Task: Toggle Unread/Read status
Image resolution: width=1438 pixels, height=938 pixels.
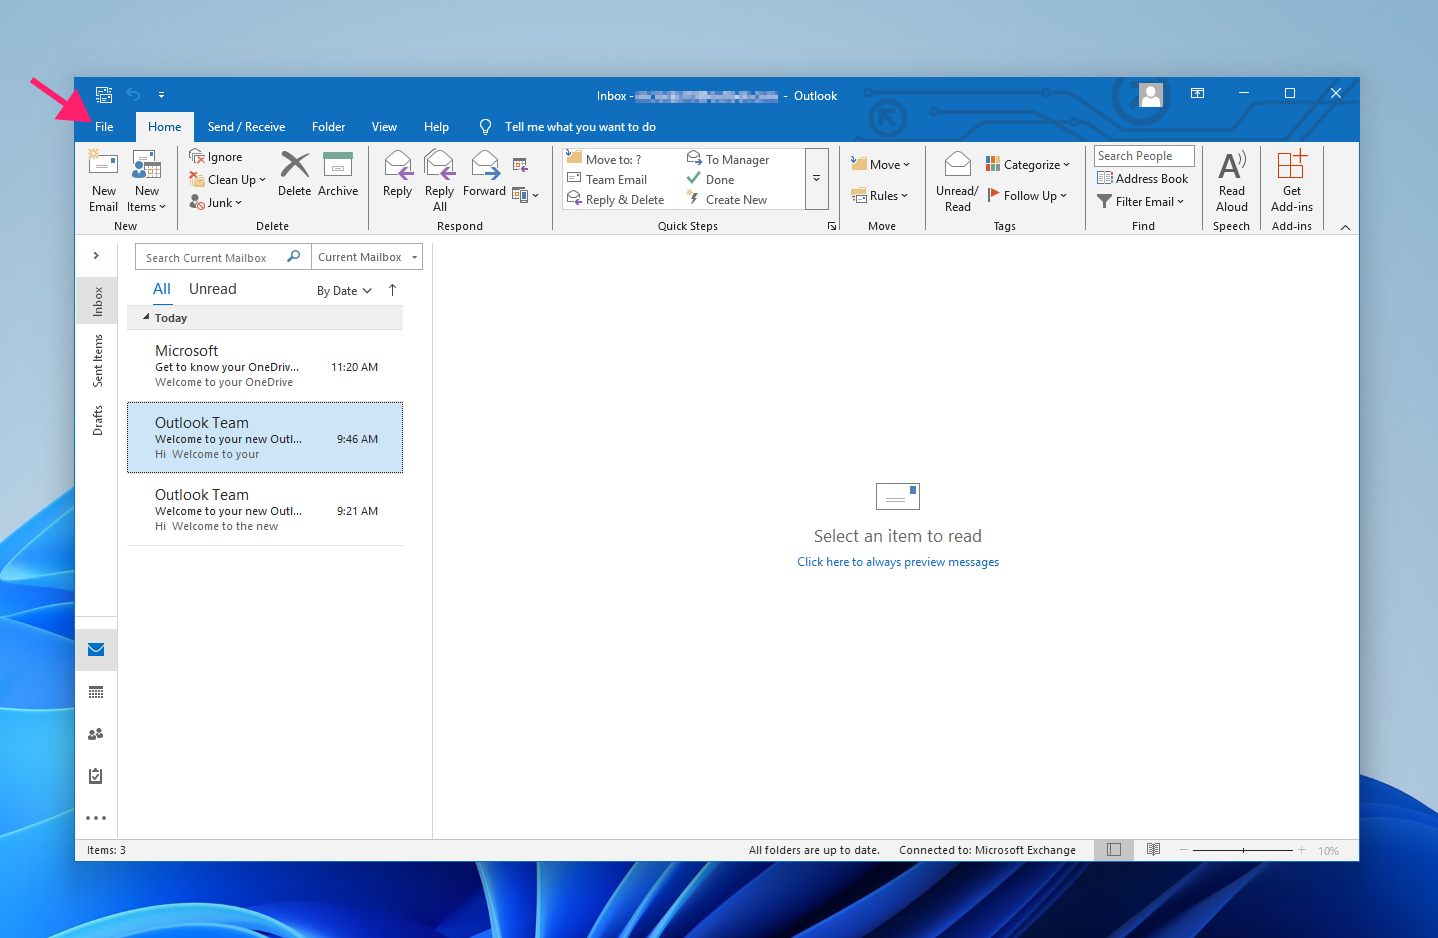Action: point(957,181)
